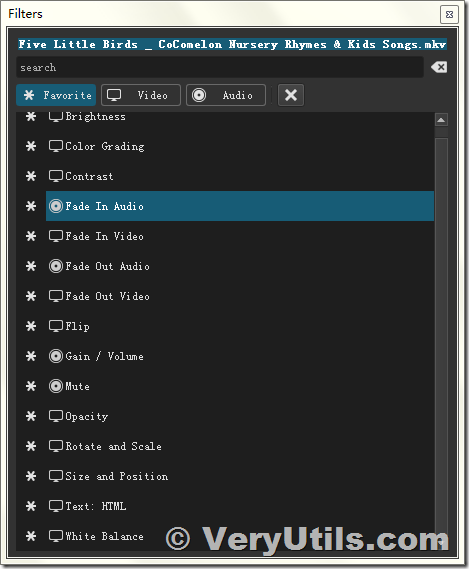The width and height of the screenshot is (469, 569).
Task: Focus the search input field
Action: 220,67
